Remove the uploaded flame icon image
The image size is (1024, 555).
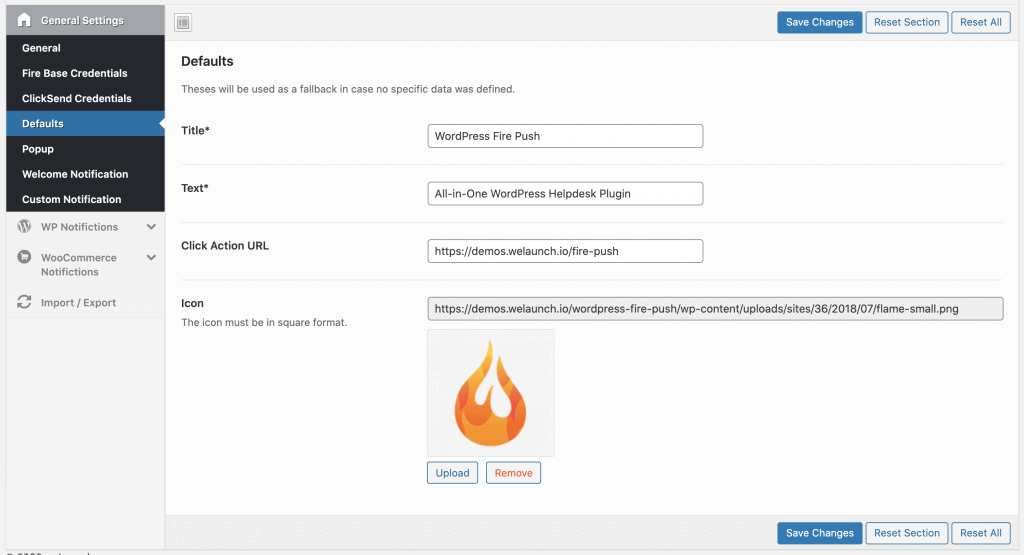click(513, 473)
